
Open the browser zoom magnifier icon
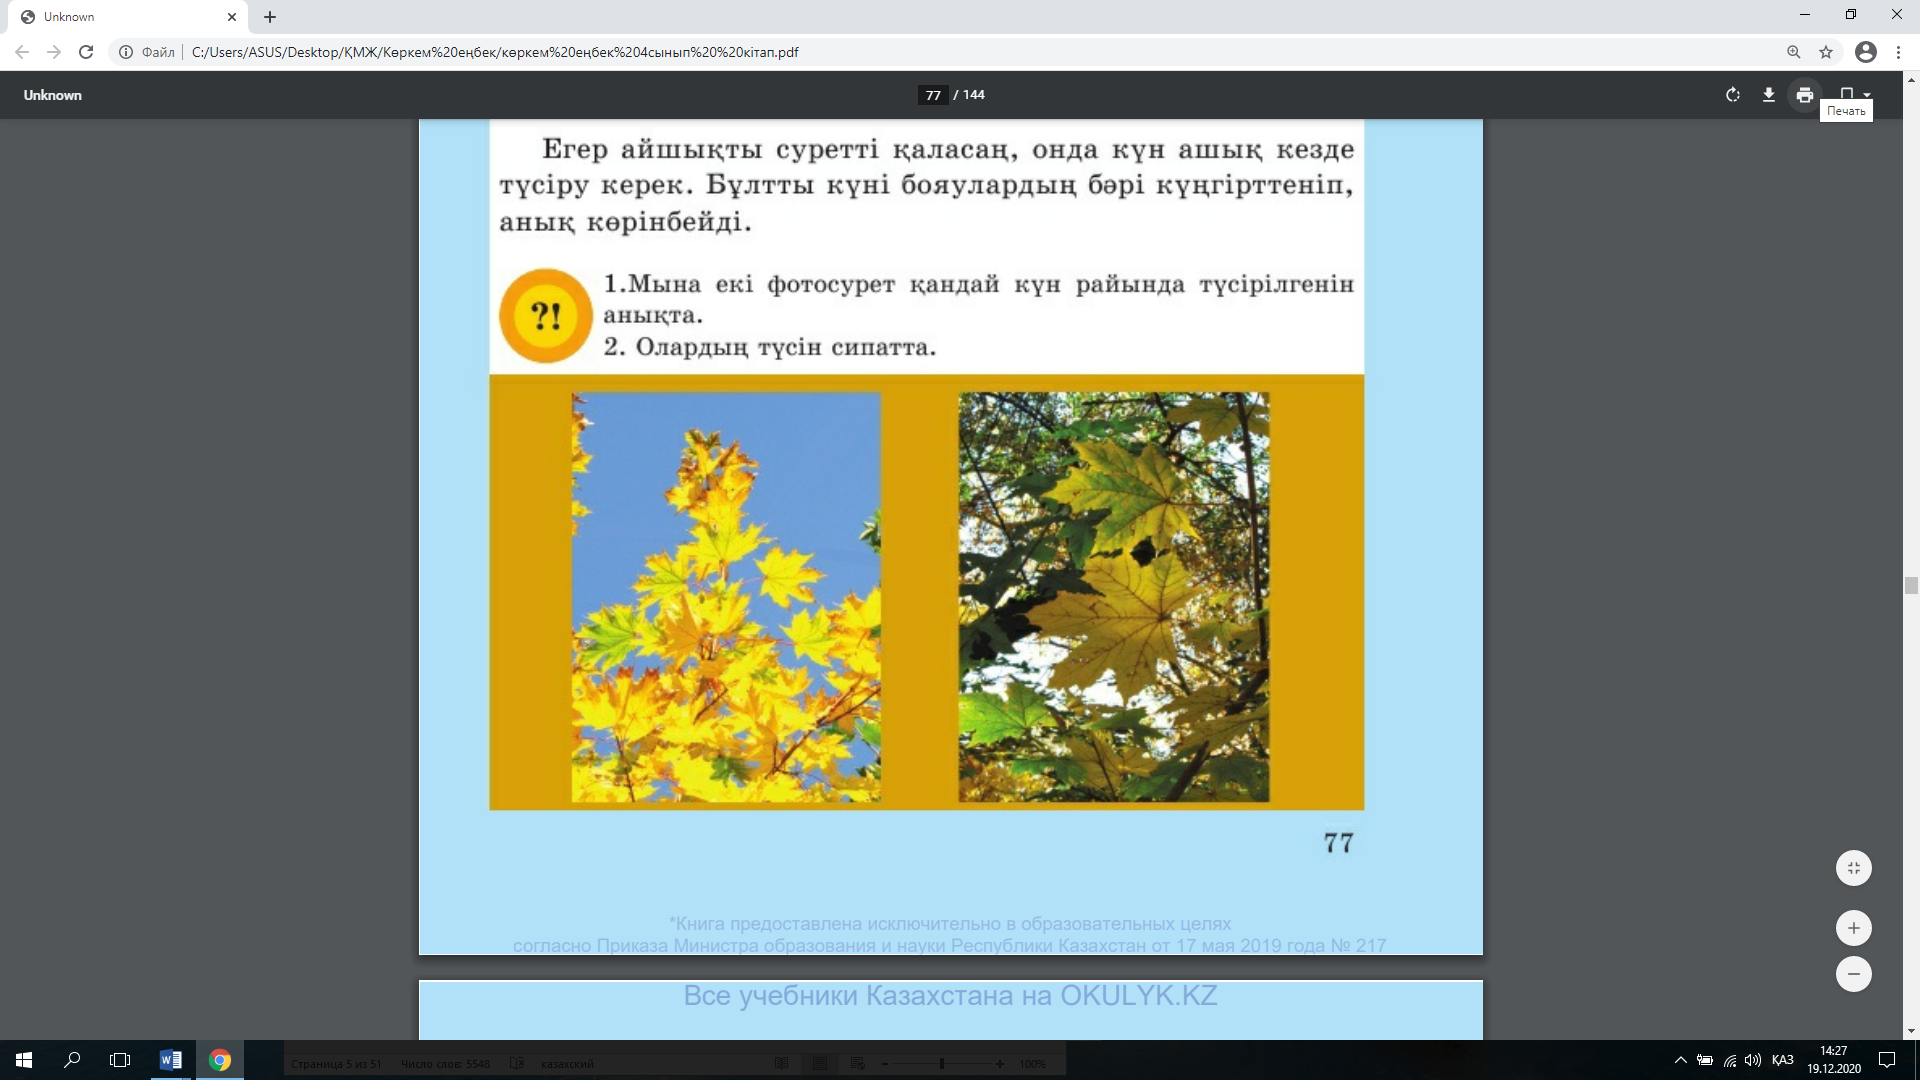click(1793, 52)
